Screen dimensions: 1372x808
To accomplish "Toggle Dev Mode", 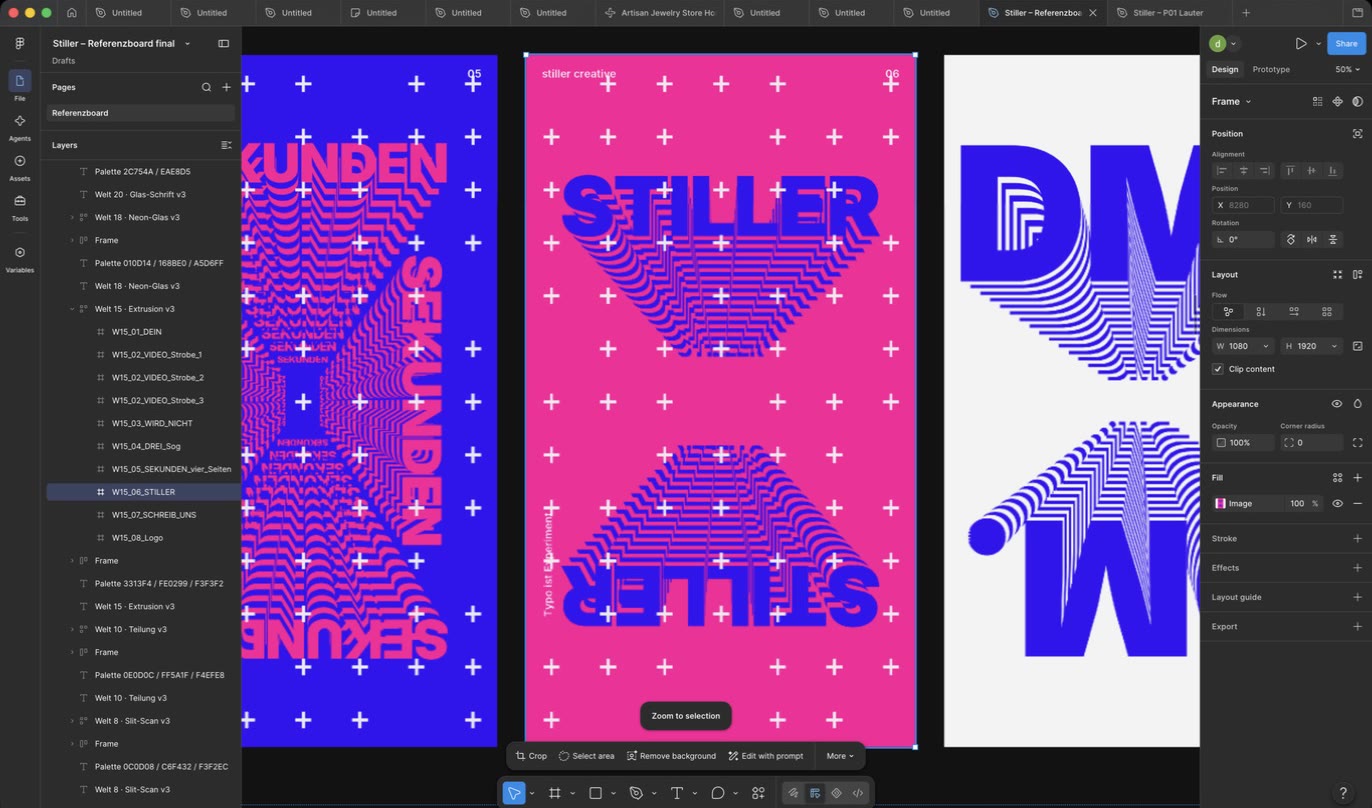I will (858, 793).
